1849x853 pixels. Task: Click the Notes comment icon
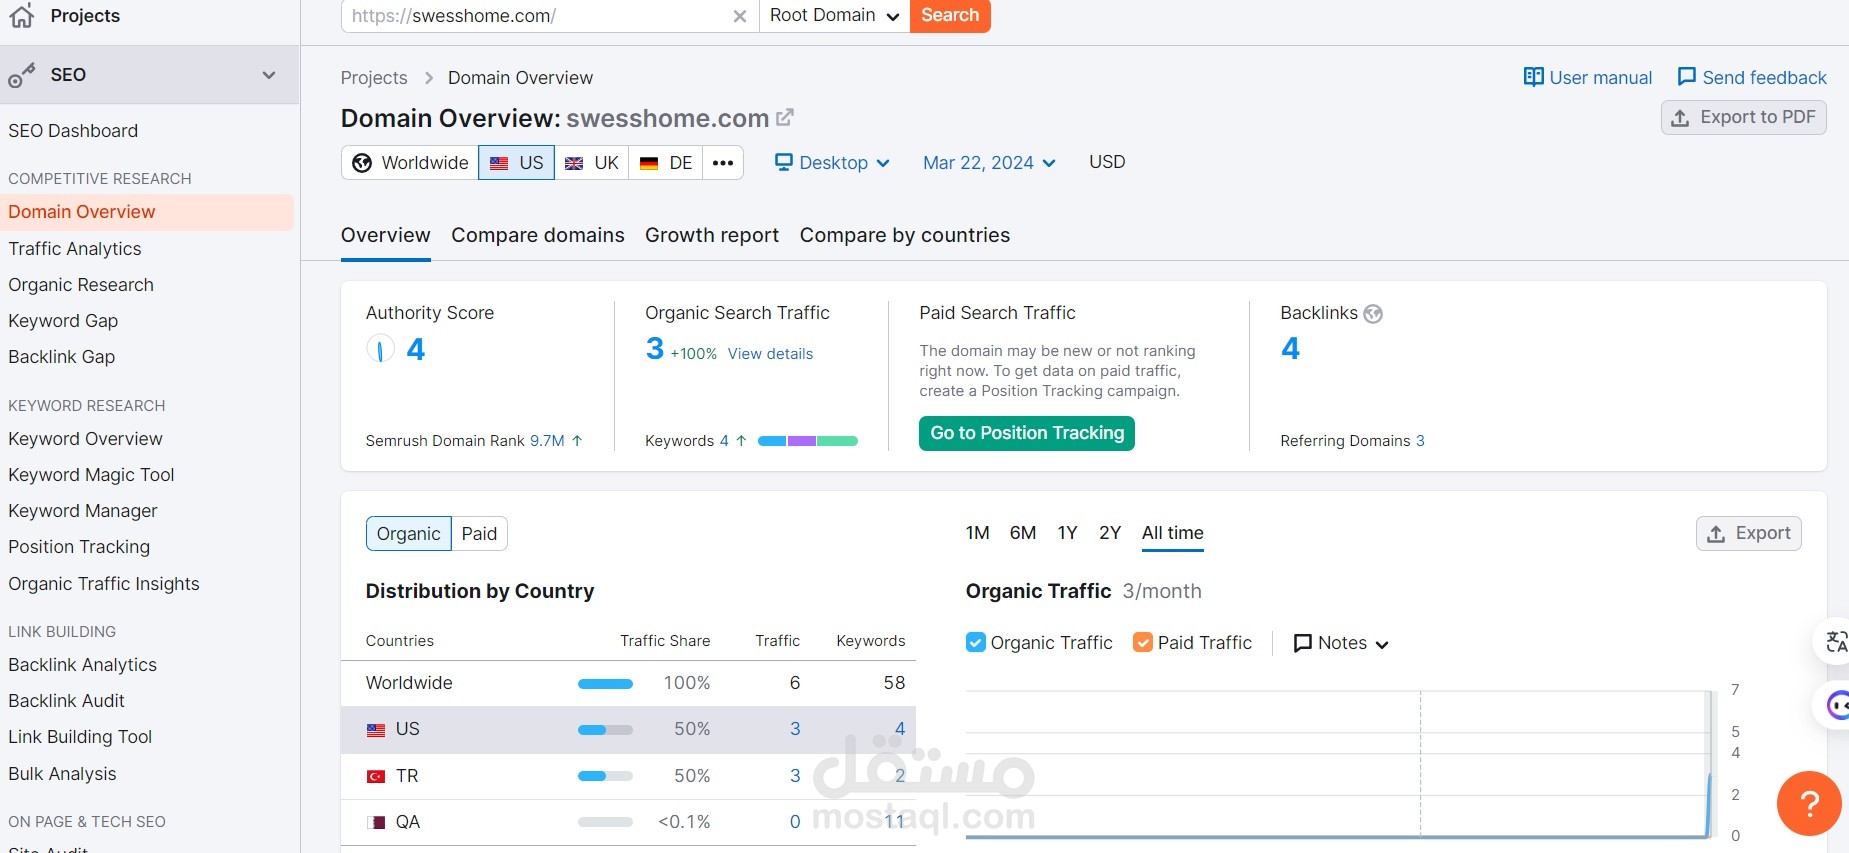click(1303, 643)
